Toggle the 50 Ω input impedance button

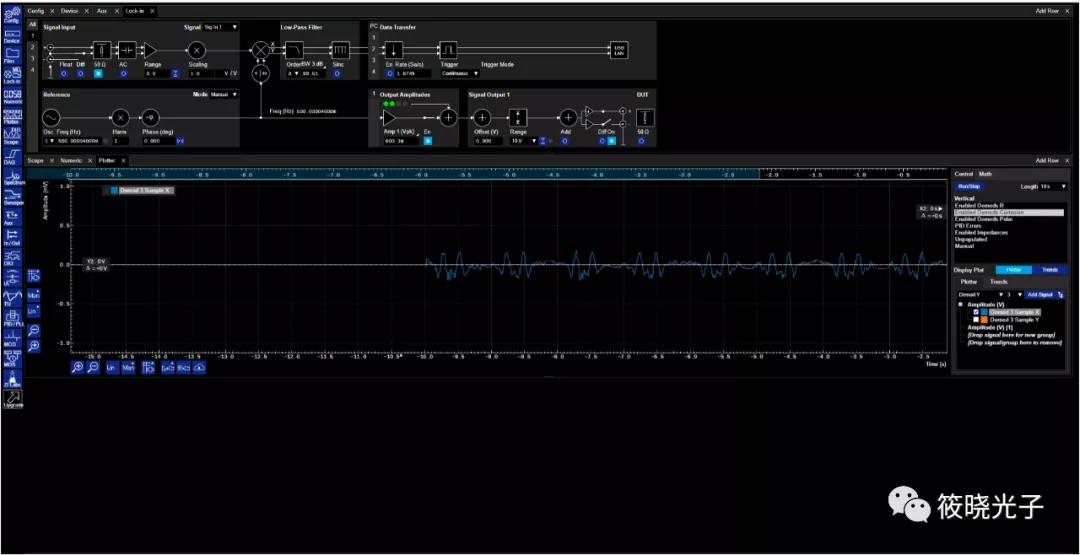coord(99,73)
